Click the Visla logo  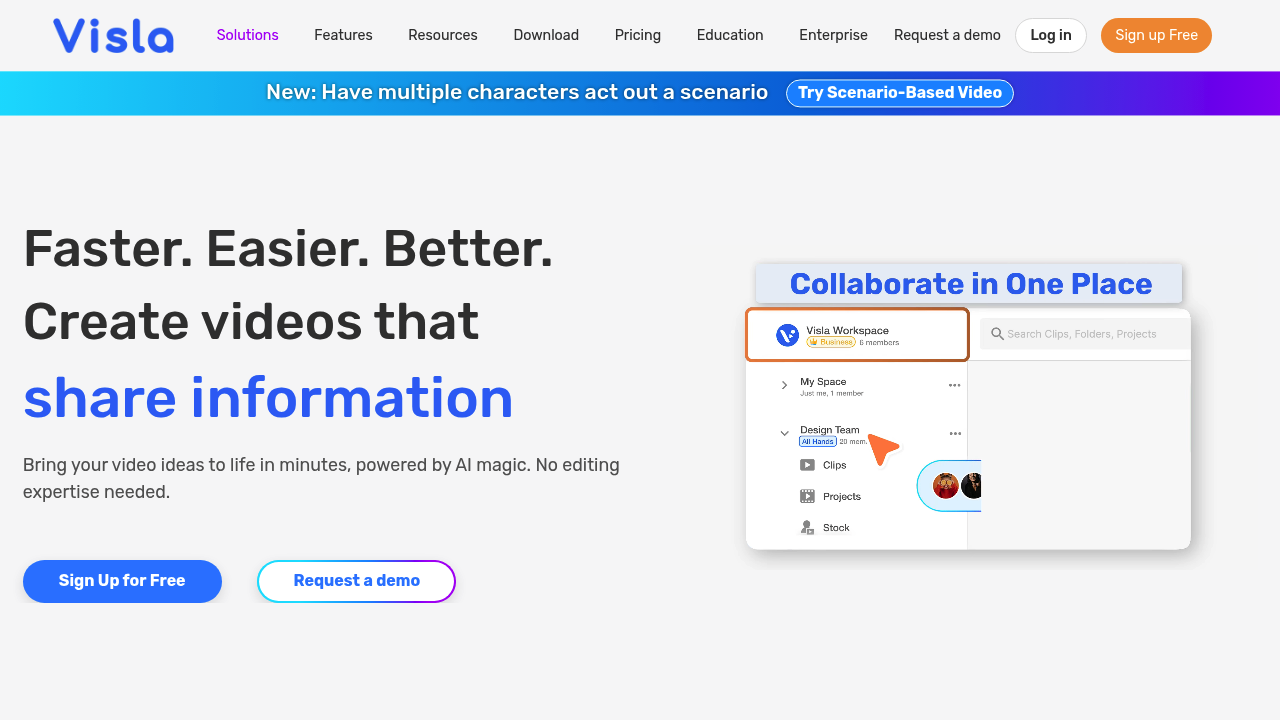pyautogui.click(x=113, y=35)
